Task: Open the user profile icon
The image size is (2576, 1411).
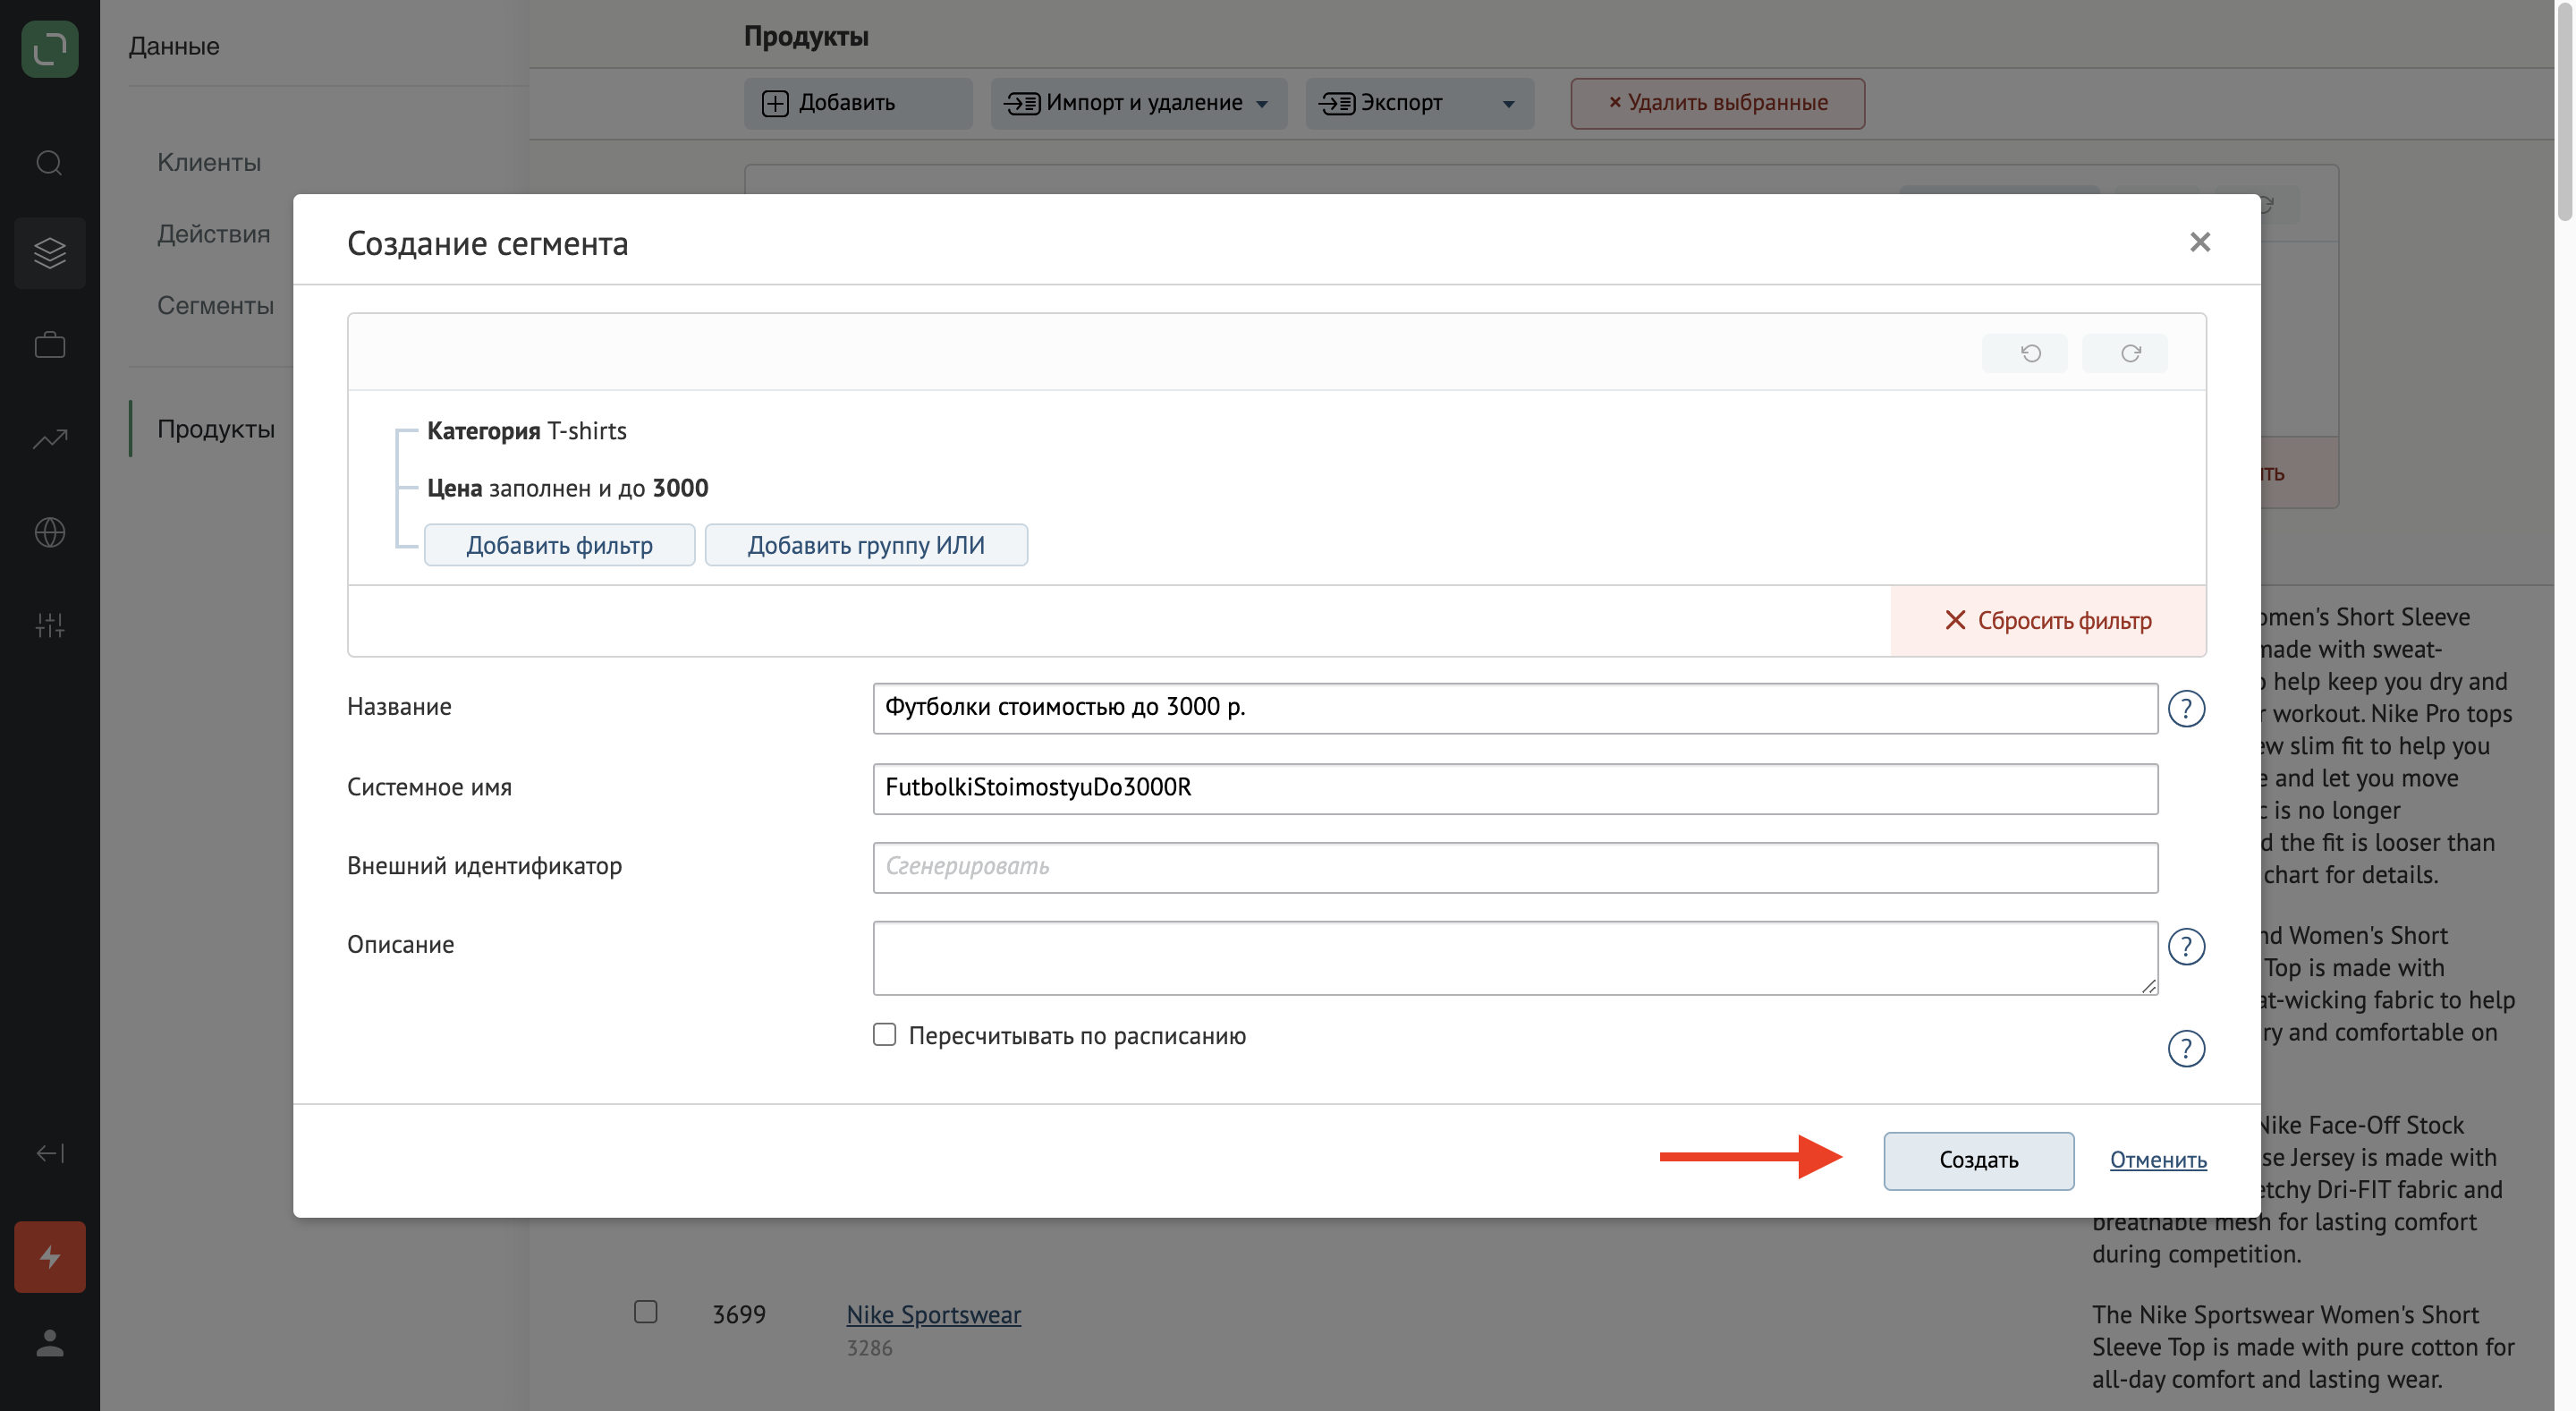Action: 49,1342
